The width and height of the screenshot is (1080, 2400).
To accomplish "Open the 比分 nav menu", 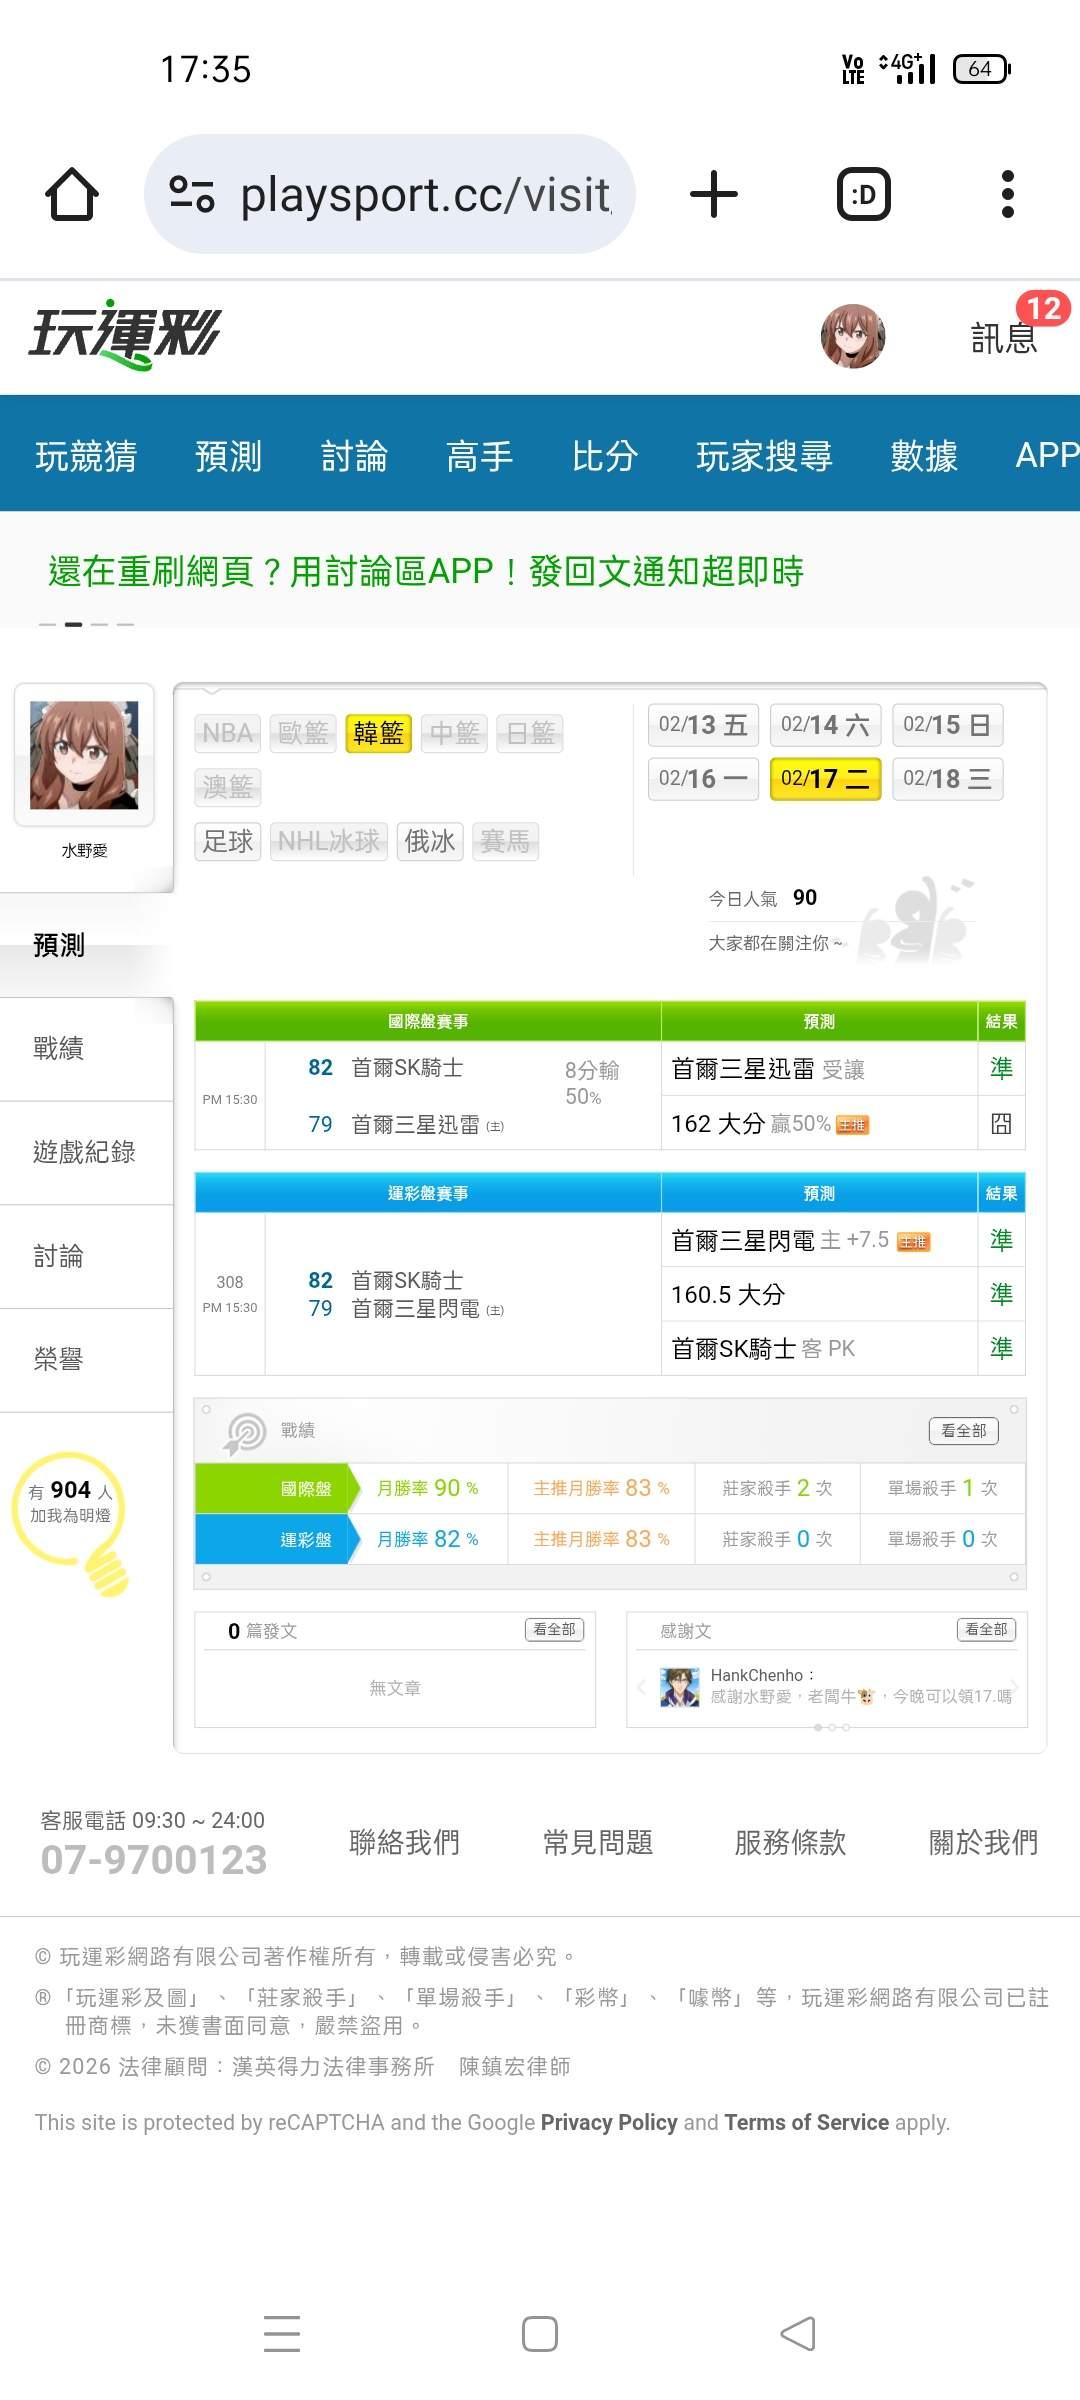I will pos(605,455).
